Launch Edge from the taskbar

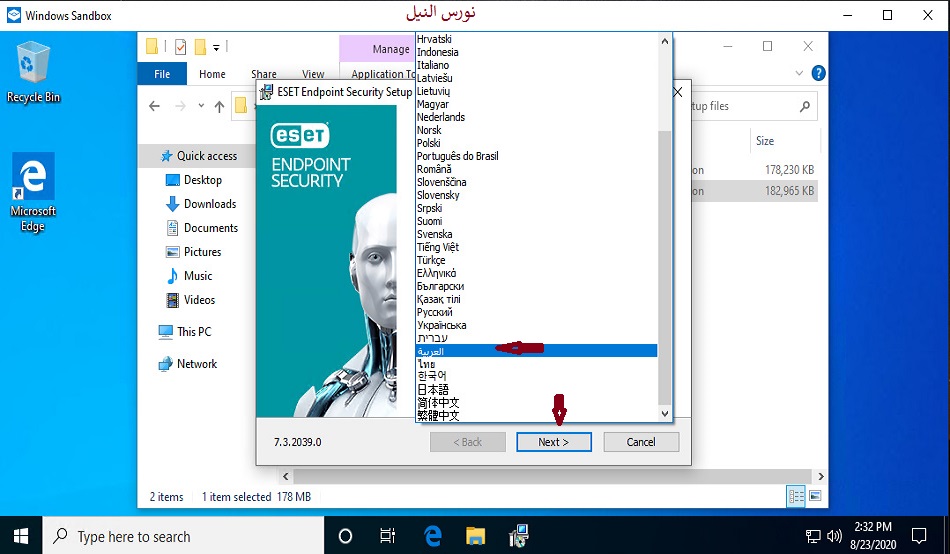click(433, 536)
